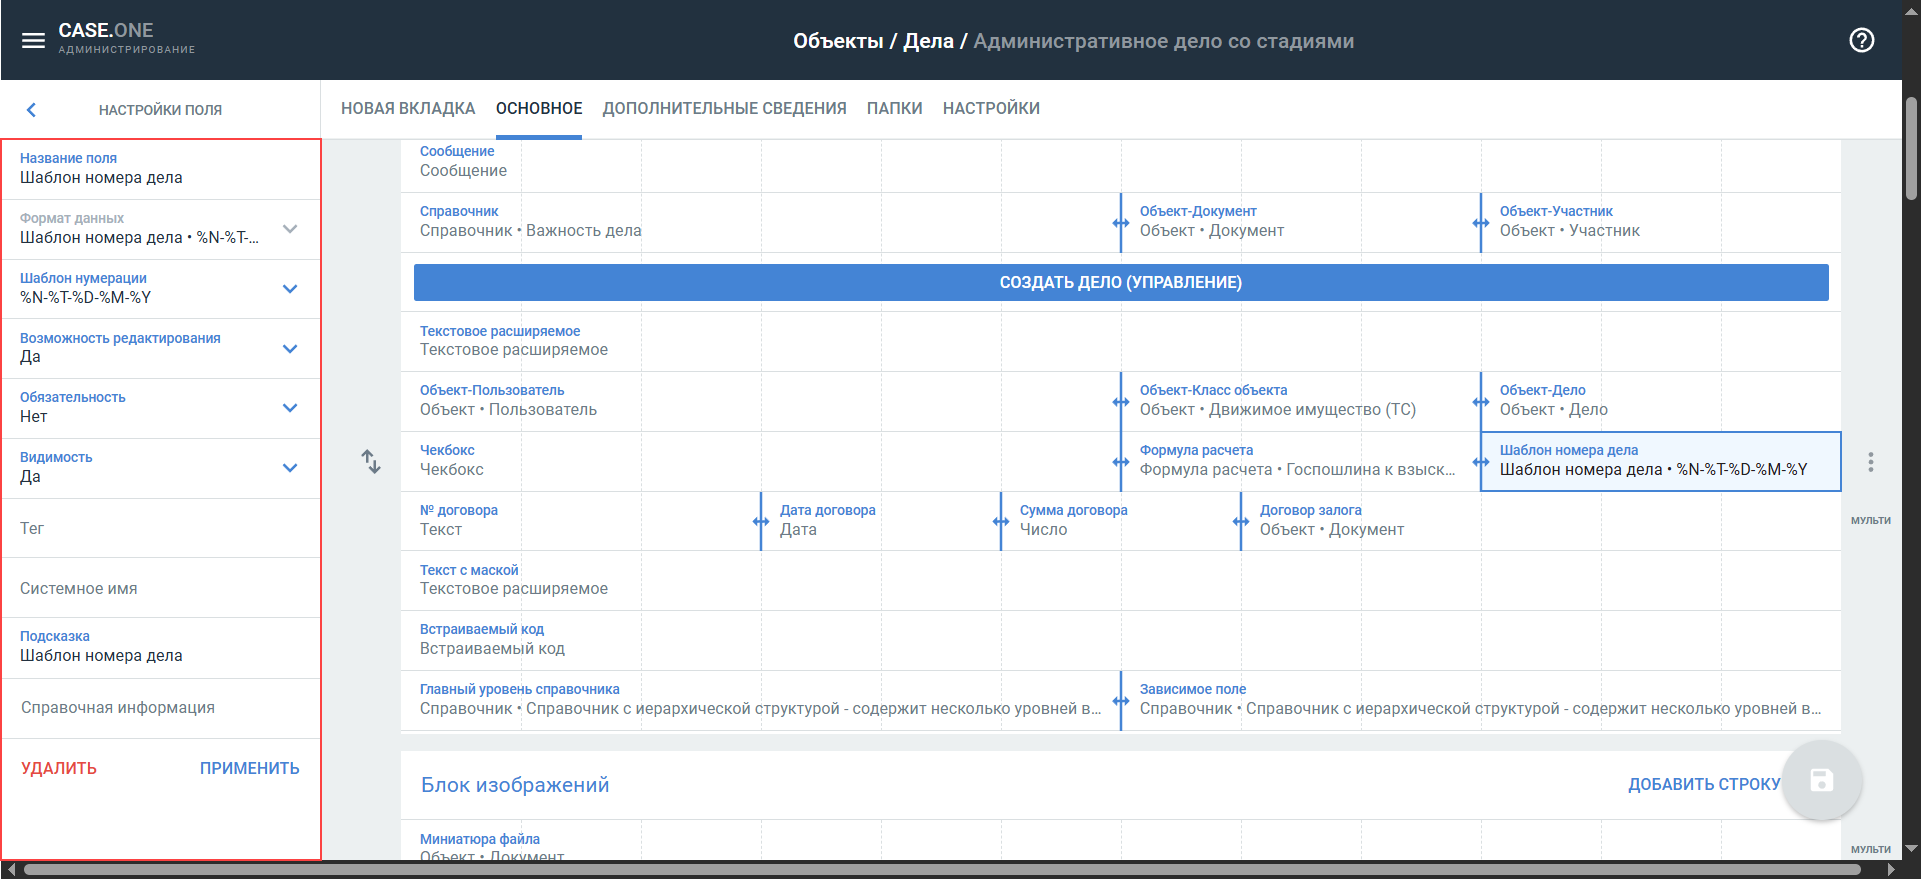Open the Обязательность dropdown
This screenshot has height=879, width=1921.
pos(290,408)
